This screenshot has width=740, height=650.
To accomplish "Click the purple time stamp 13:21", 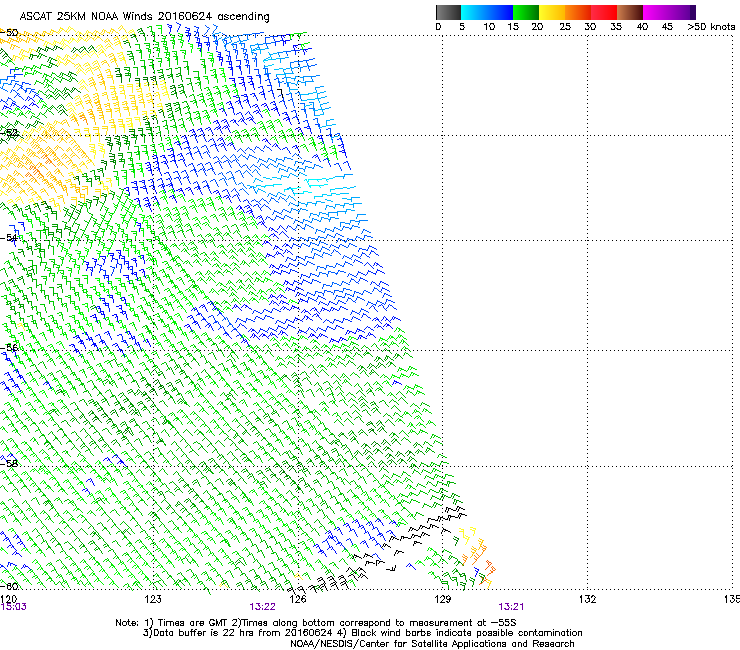I will pos(511,607).
